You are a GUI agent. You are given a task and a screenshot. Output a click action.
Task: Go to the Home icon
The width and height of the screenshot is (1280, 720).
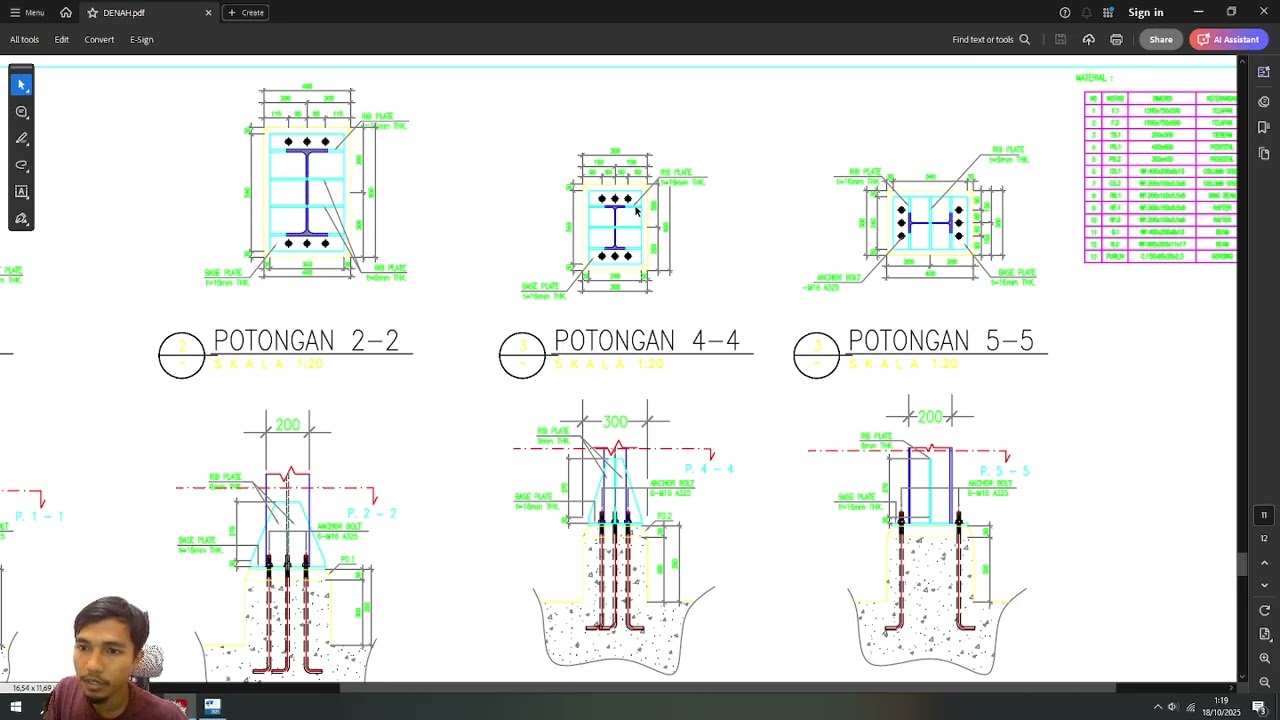click(x=66, y=13)
